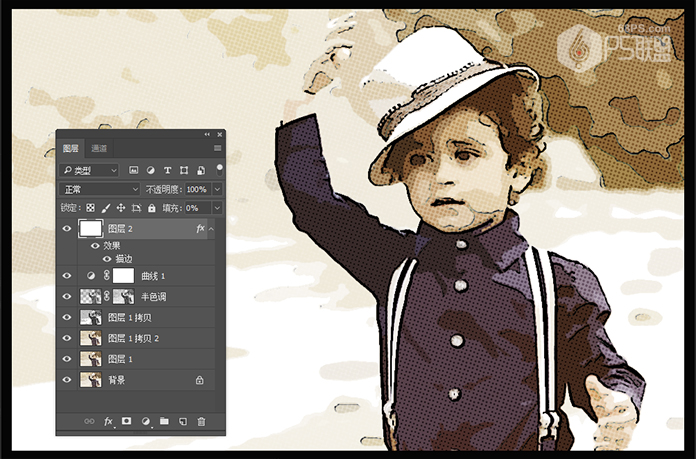The image size is (696, 459).
Task: Click the lock image pixels brush icon
Action: point(106,208)
